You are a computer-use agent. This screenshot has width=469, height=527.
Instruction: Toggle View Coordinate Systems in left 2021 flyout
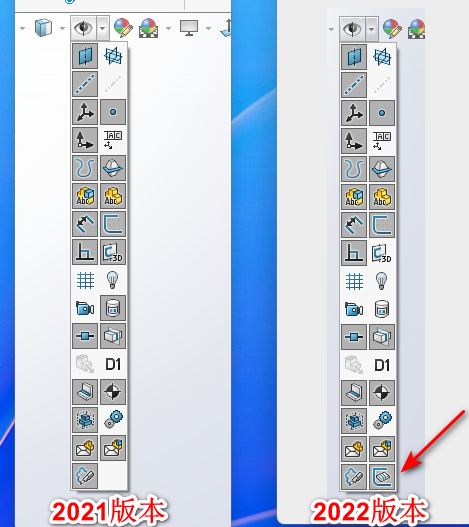pyautogui.click(x=85, y=140)
